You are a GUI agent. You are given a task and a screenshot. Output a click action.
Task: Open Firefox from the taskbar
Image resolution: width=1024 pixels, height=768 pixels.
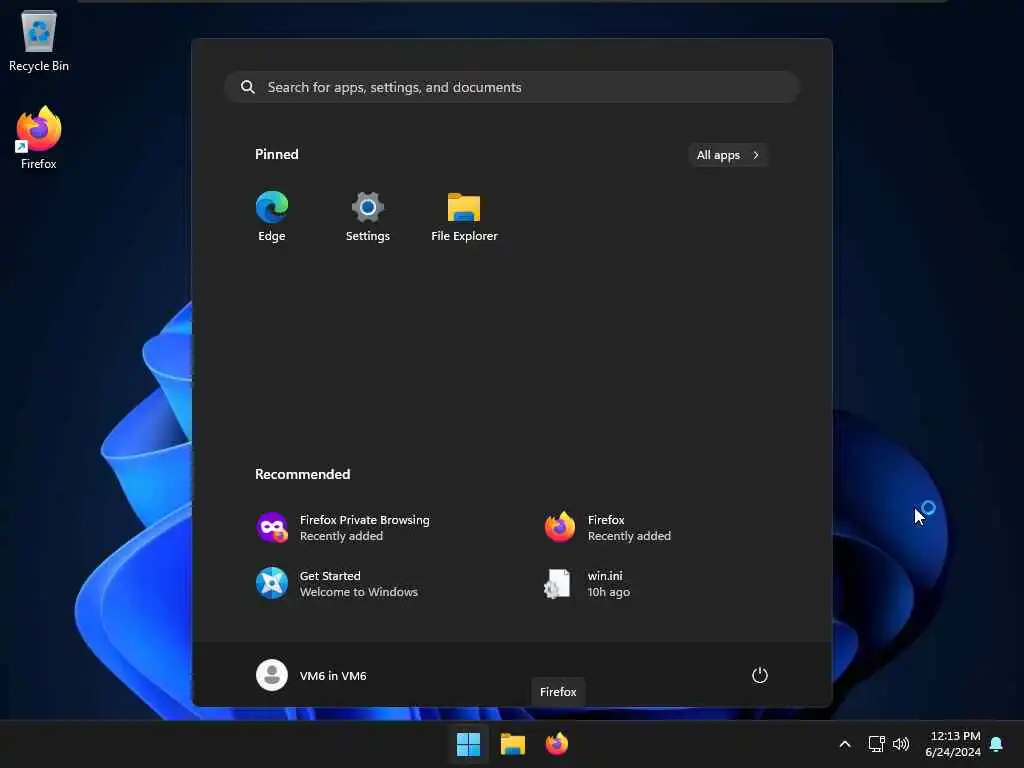[557, 744]
